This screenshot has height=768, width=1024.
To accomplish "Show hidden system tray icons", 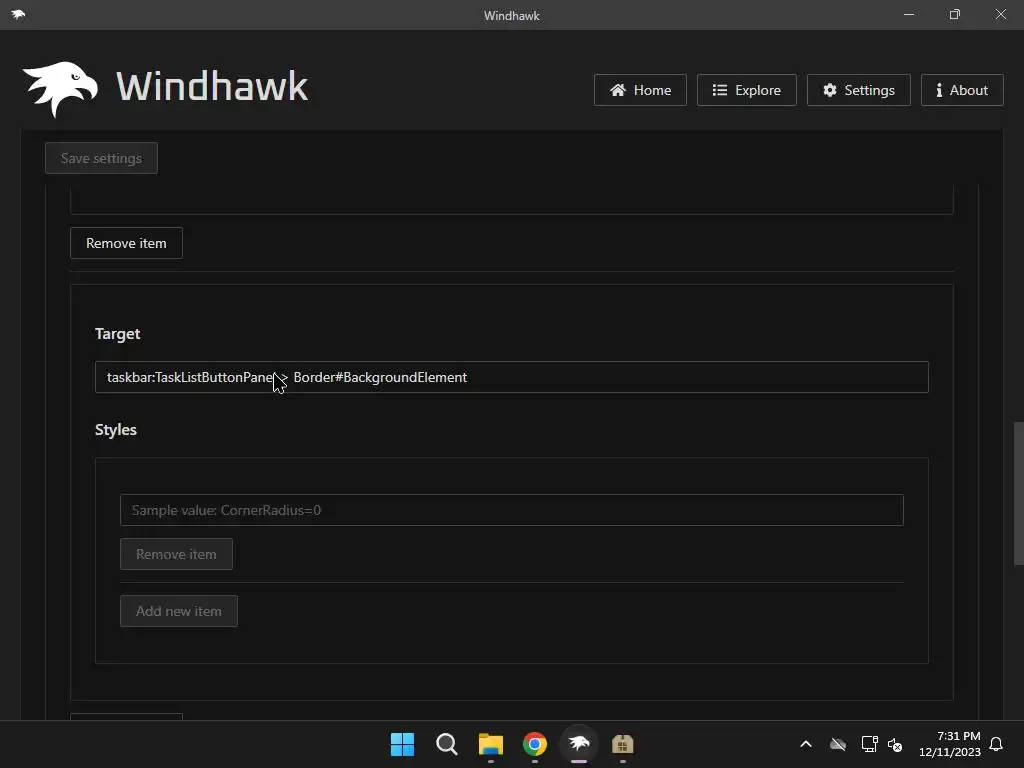I will pos(806,744).
